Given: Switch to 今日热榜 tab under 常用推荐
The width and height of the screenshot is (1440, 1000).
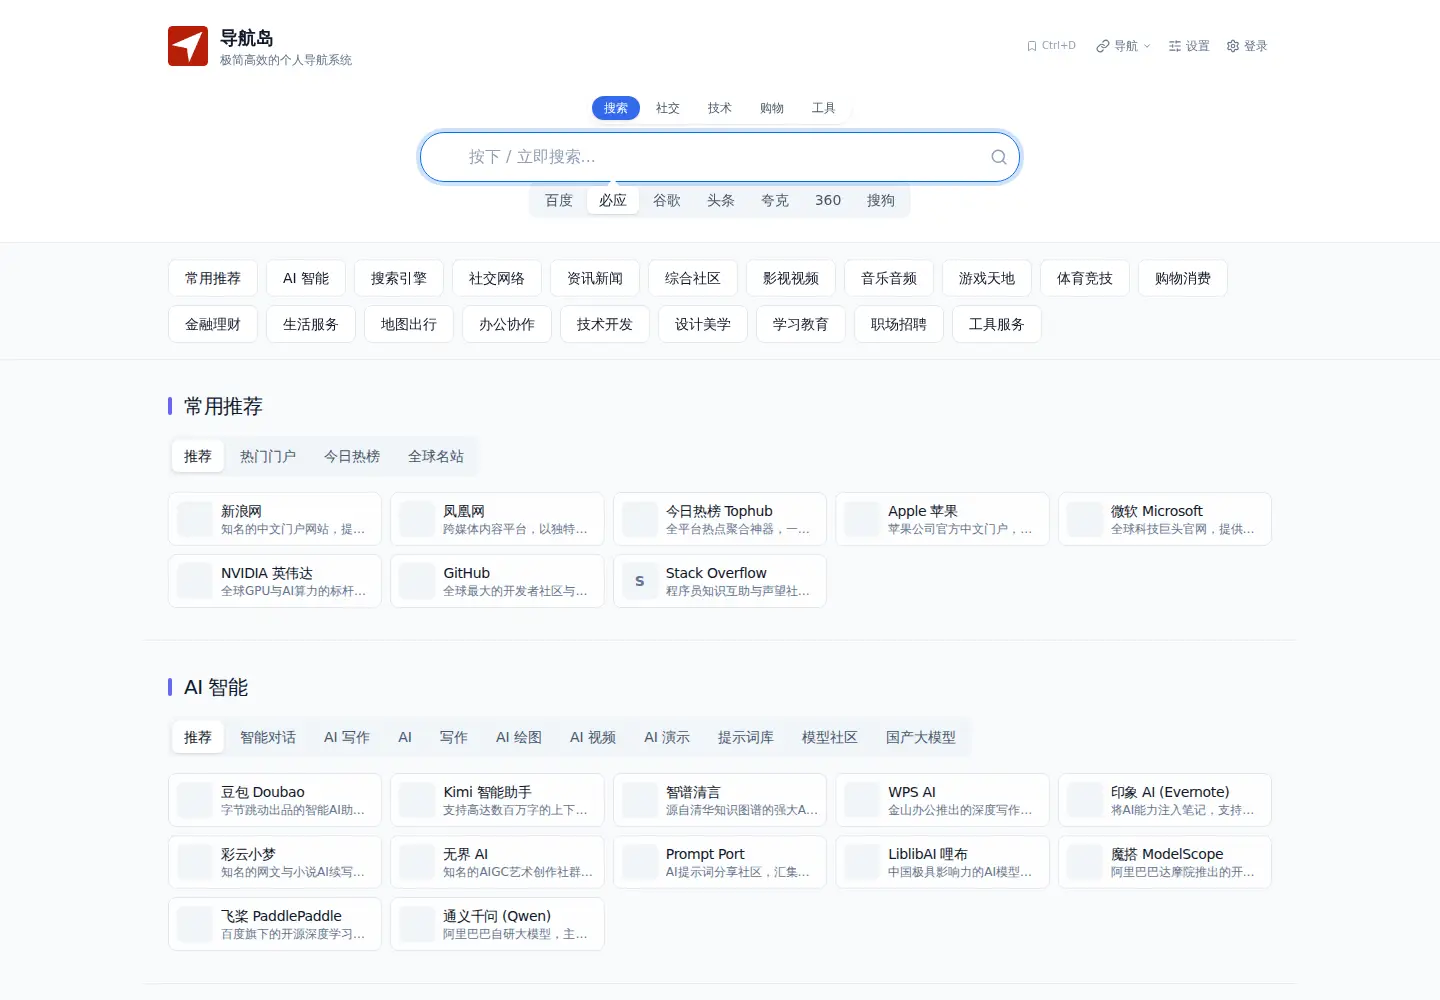Looking at the screenshot, I should pyautogui.click(x=352, y=456).
